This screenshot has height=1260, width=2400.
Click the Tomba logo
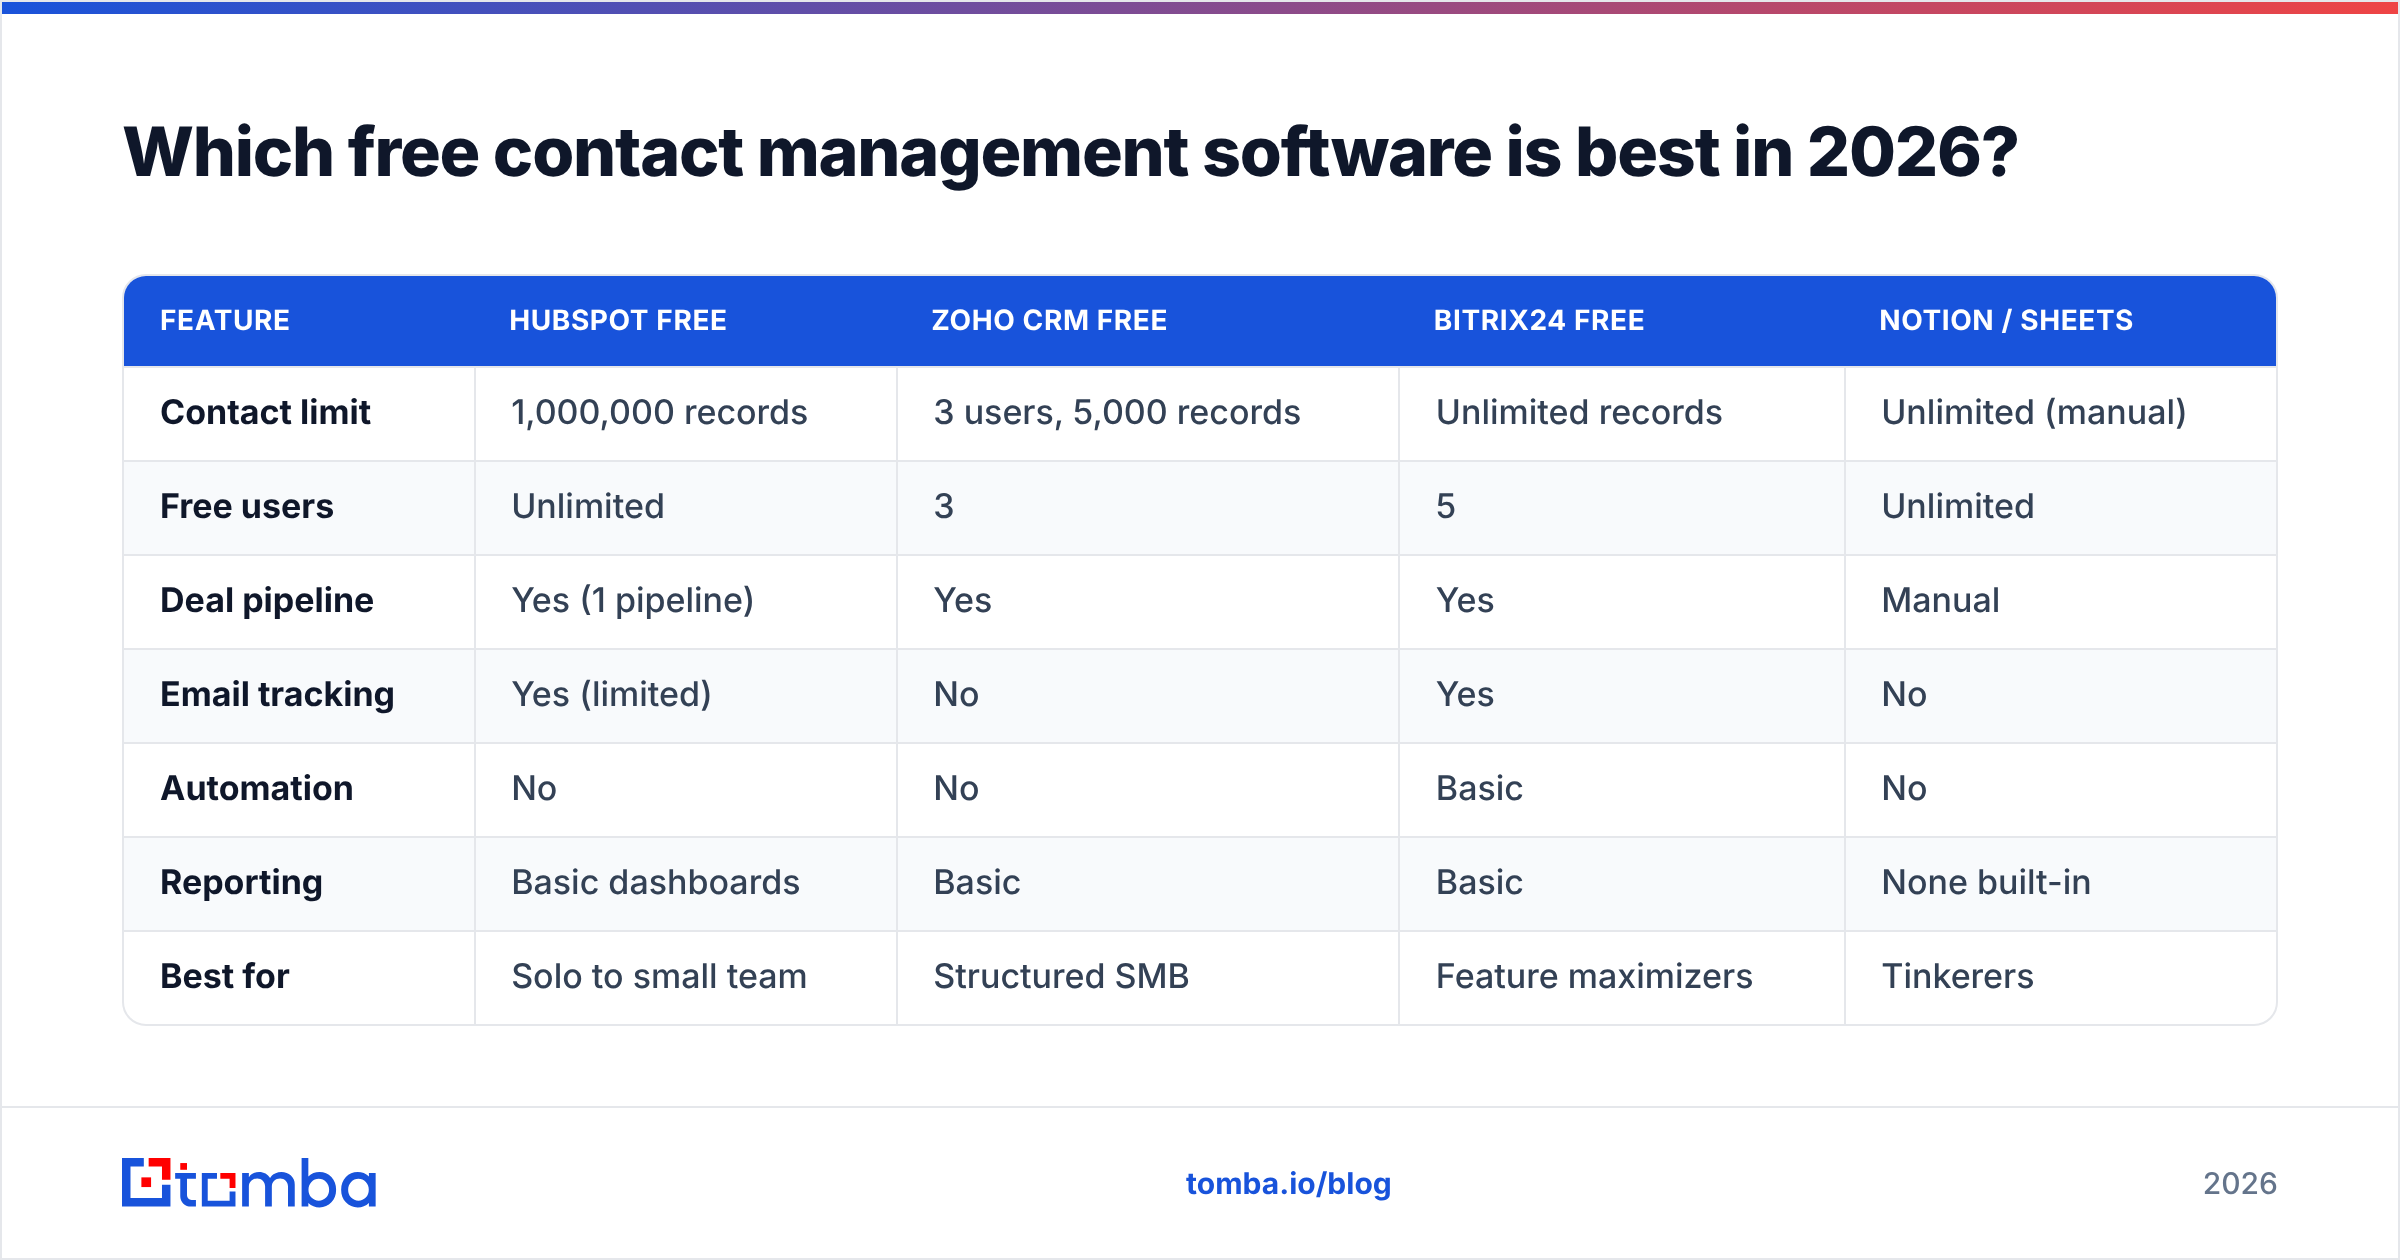tap(249, 1183)
